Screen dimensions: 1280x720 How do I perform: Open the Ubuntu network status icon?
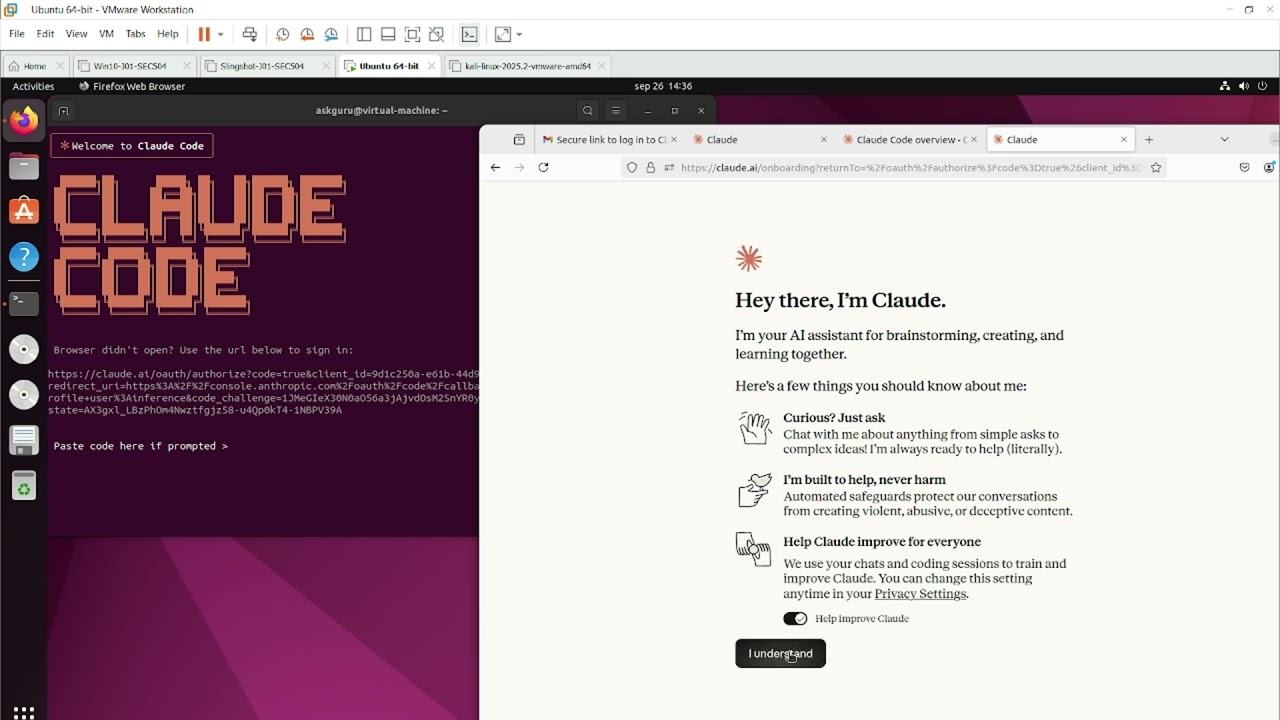(1225, 86)
